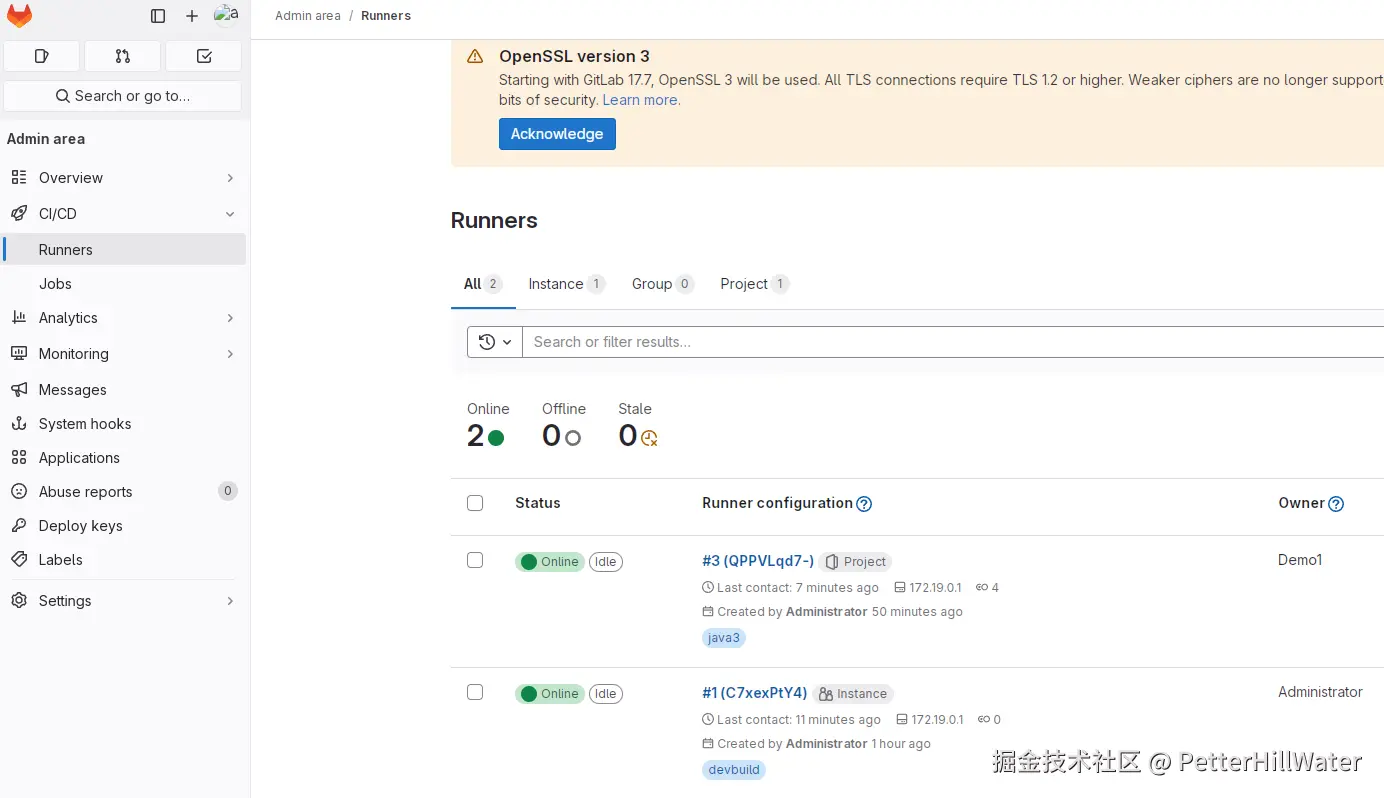Open Jobs in the sidebar
The height and width of the screenshot is (798, 1384).
click(x=125, y=284)
